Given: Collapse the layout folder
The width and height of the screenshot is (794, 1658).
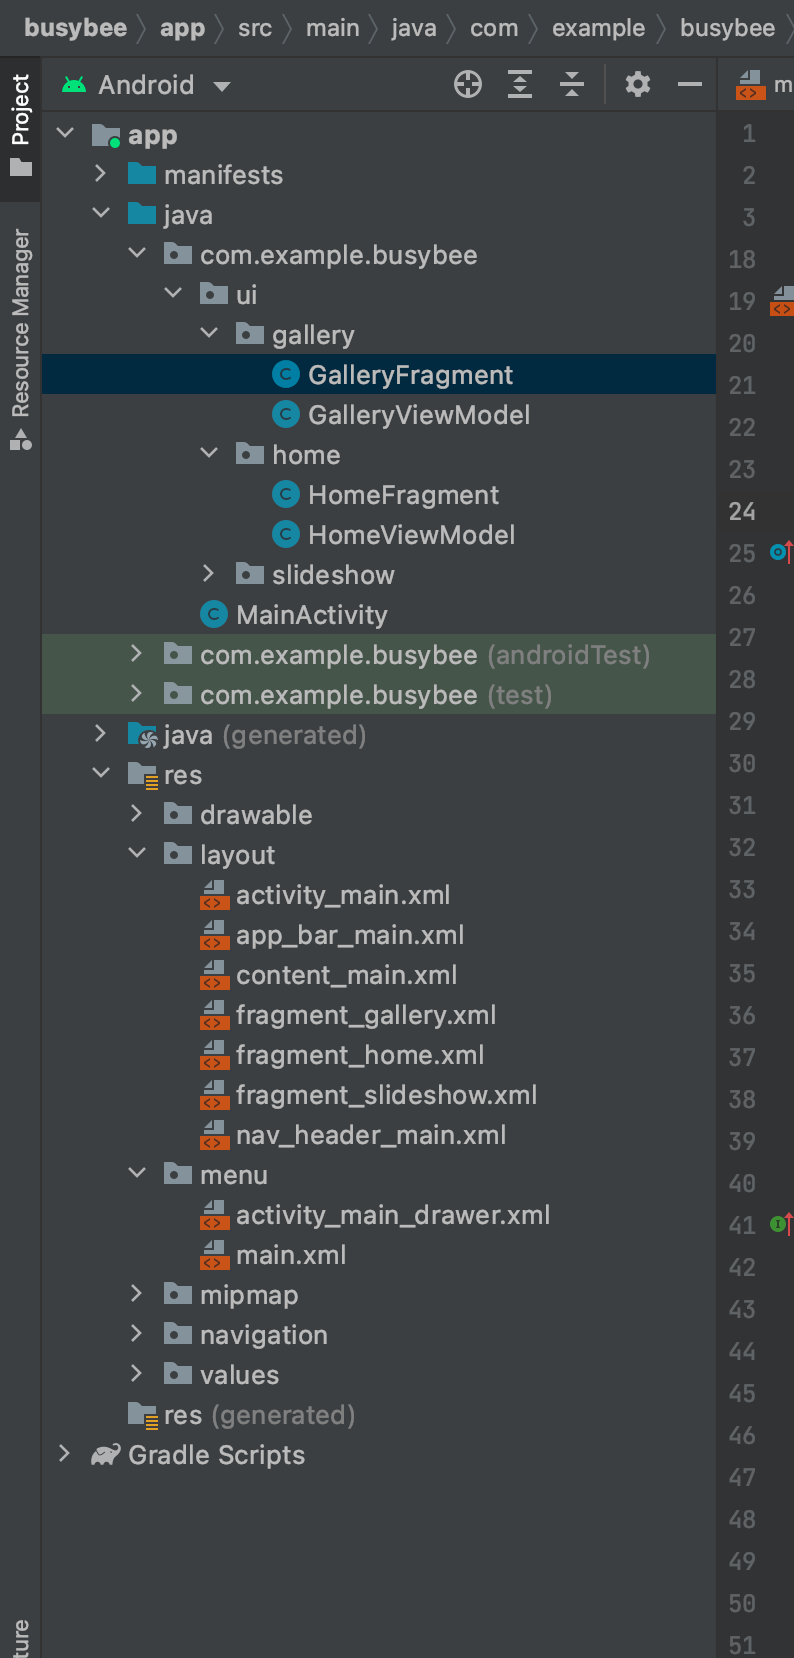Looking at the screenshot, I should click(x=137, y=854).
